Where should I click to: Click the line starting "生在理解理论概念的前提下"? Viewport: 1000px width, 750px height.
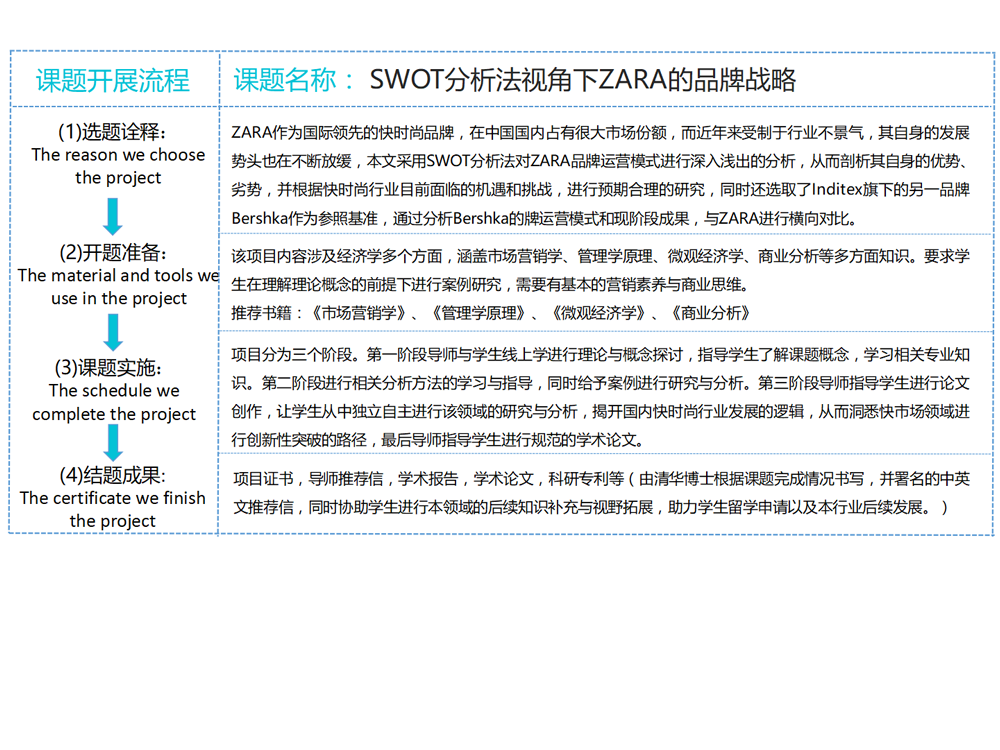coord(489,284)
